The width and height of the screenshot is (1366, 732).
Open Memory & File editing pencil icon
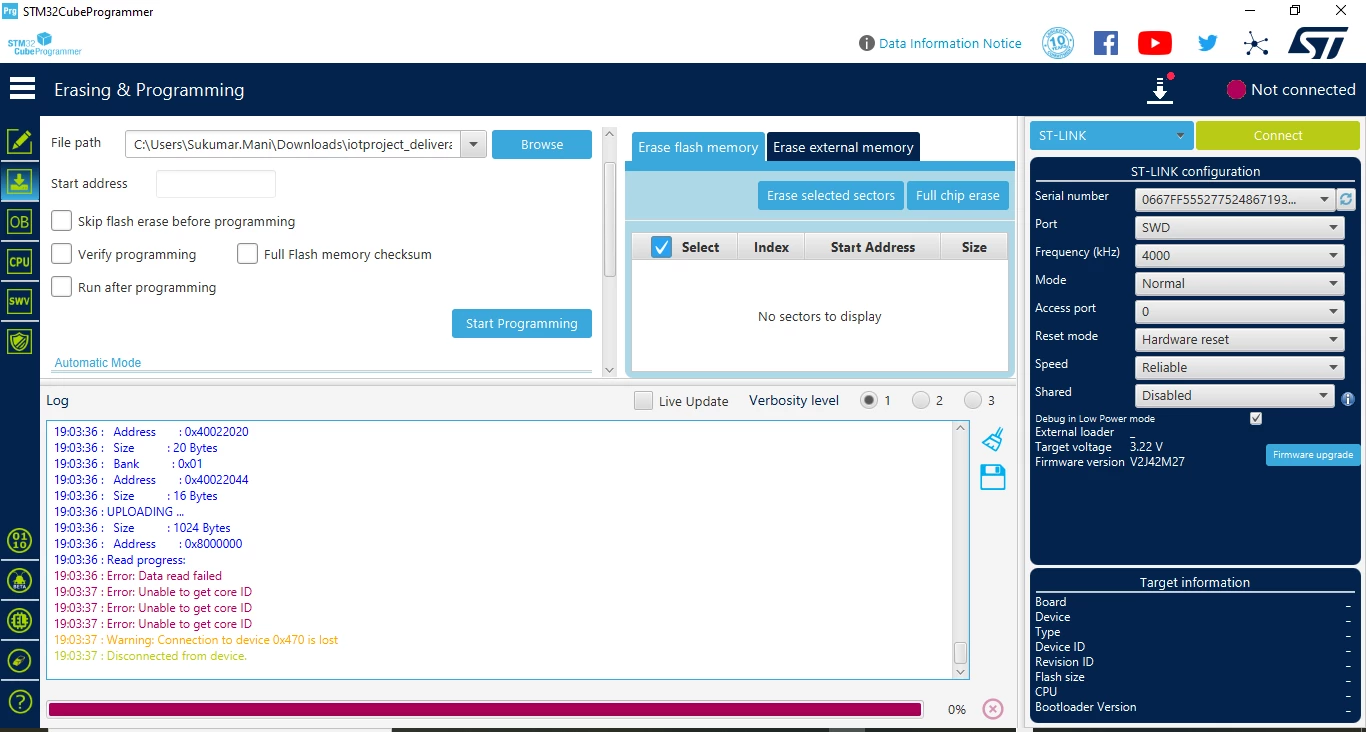pyautogui.click(x=19, y=142)
